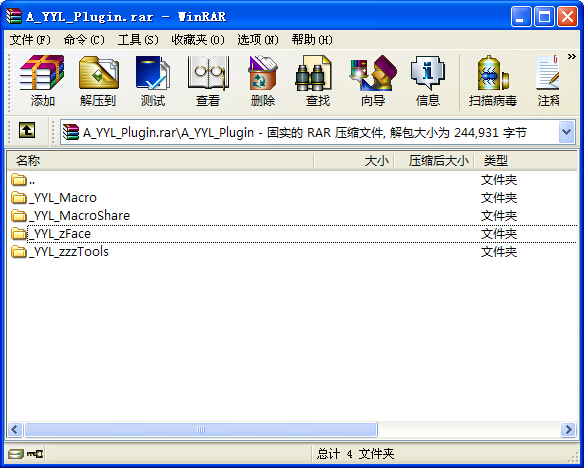The width and height of the screenshot is (584, 468).
Task: Click the Add (添加) toolbar icon
Action: point(42,80)
